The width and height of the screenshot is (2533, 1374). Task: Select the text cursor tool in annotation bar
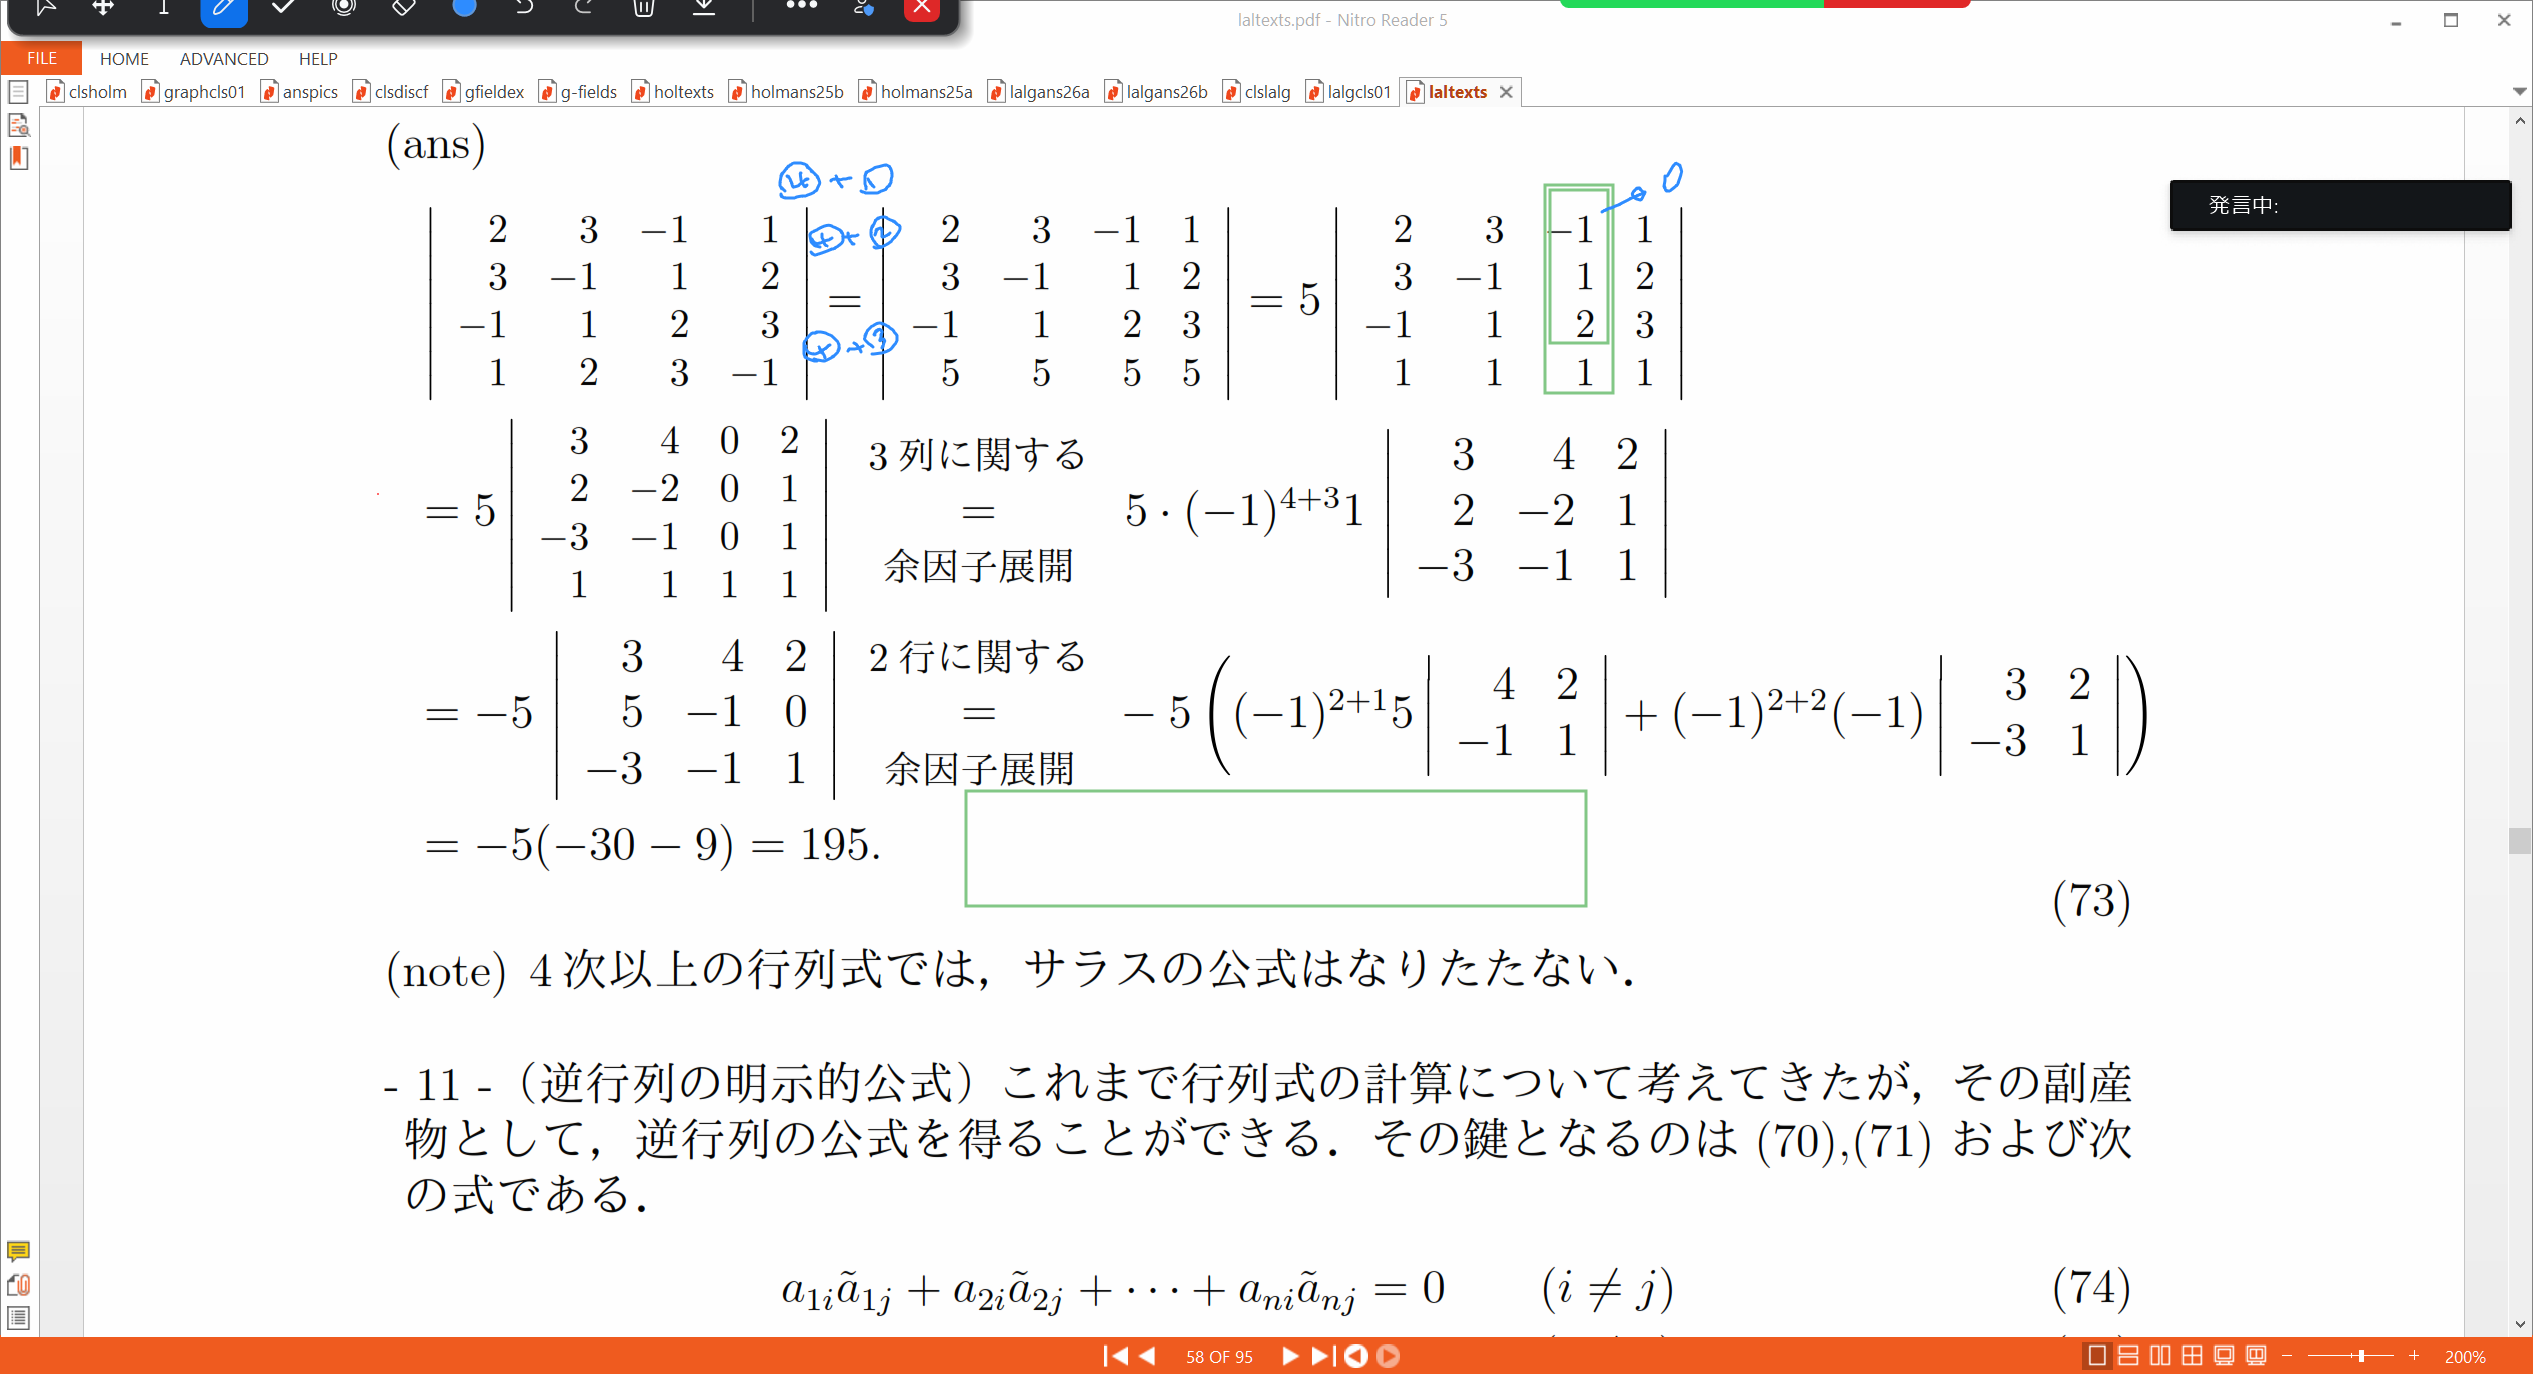[163, 8]
